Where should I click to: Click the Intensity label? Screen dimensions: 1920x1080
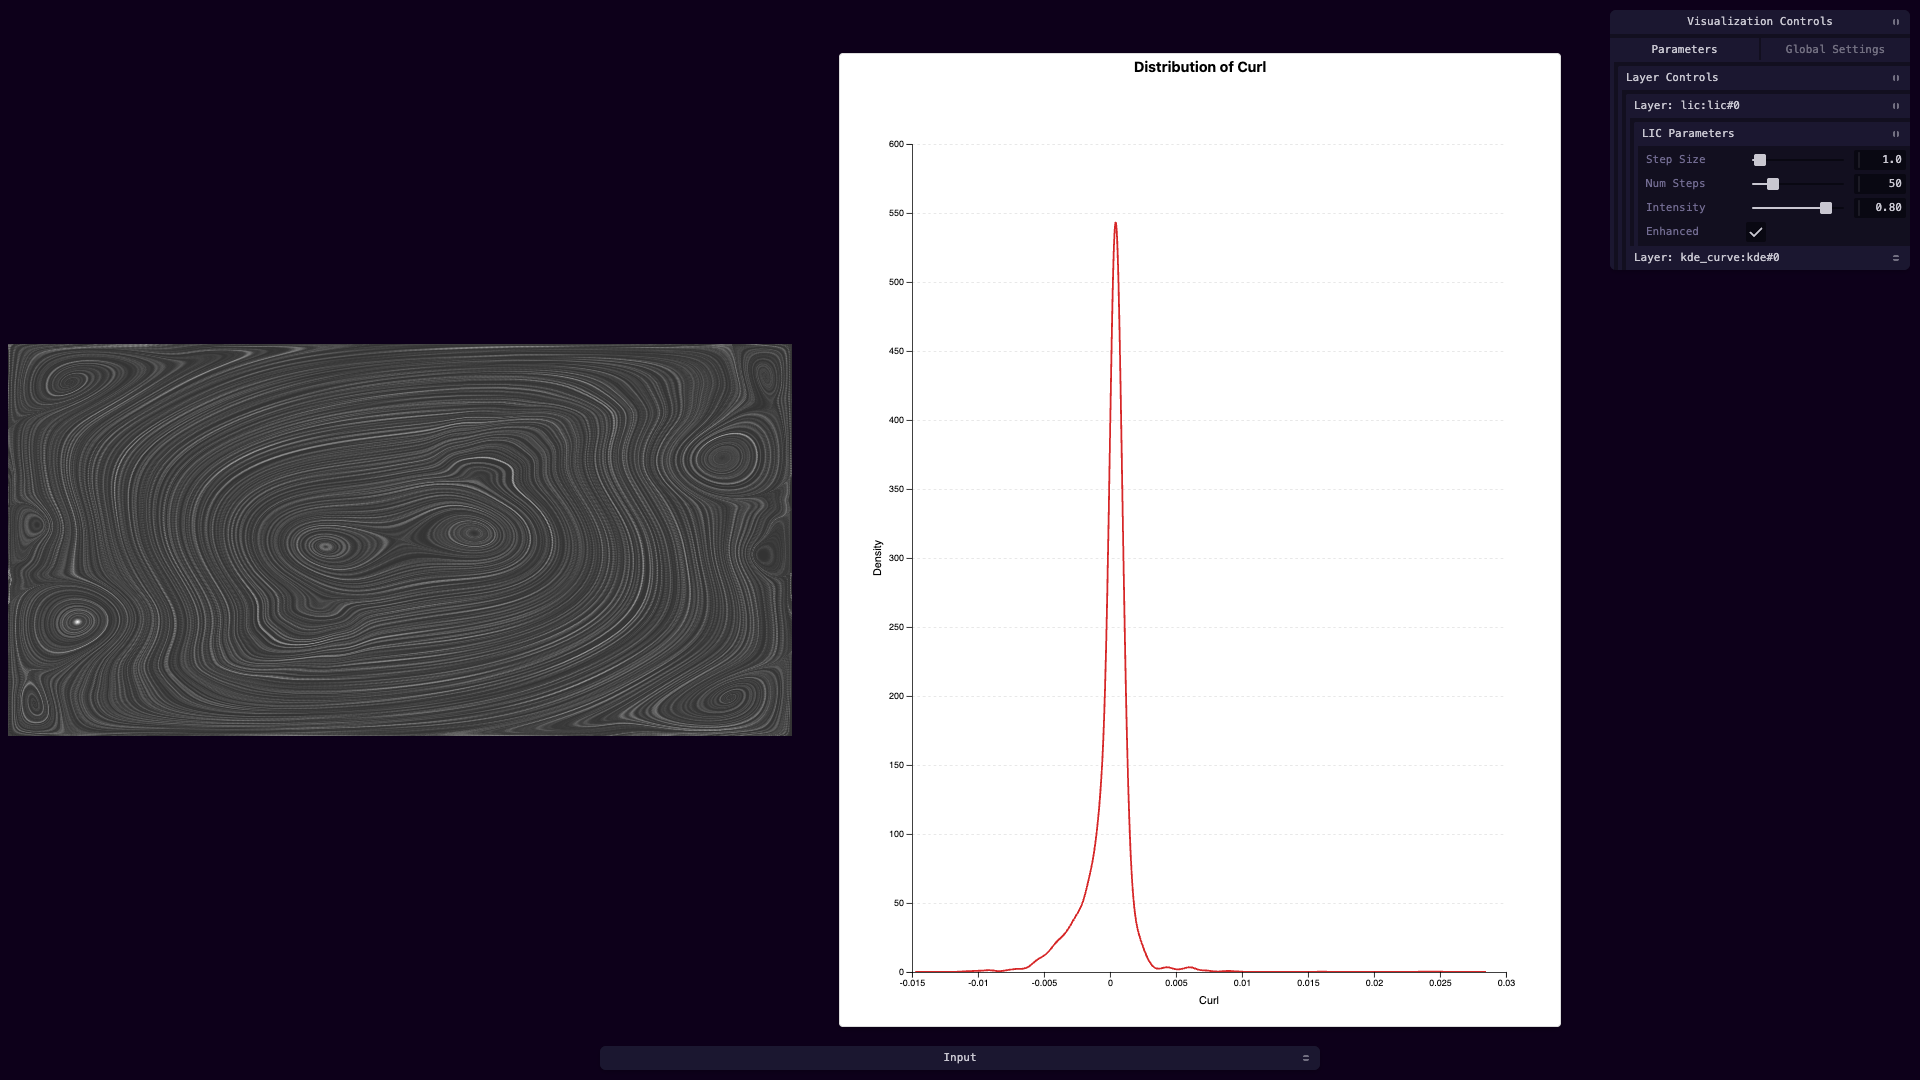tap(1675, 208)
